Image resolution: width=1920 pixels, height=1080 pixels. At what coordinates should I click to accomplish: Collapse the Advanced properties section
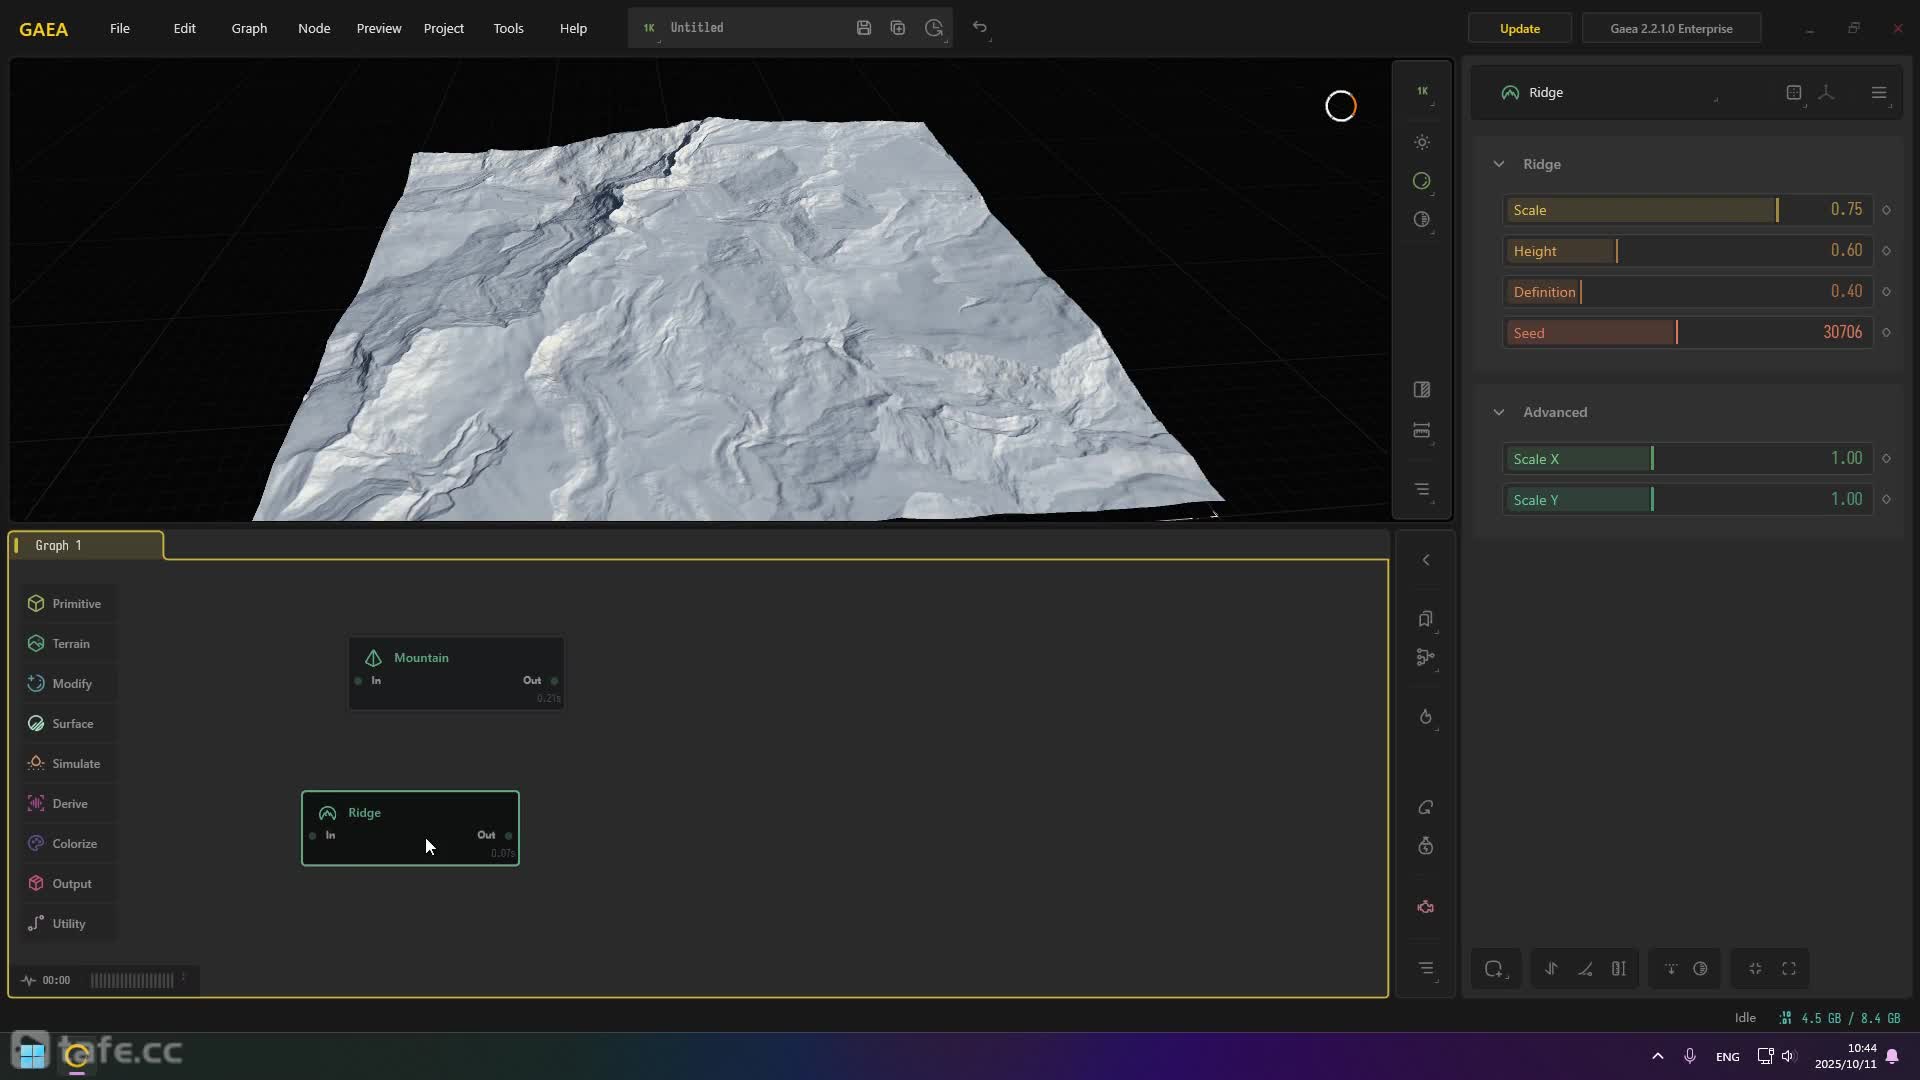click(1499, 412)
